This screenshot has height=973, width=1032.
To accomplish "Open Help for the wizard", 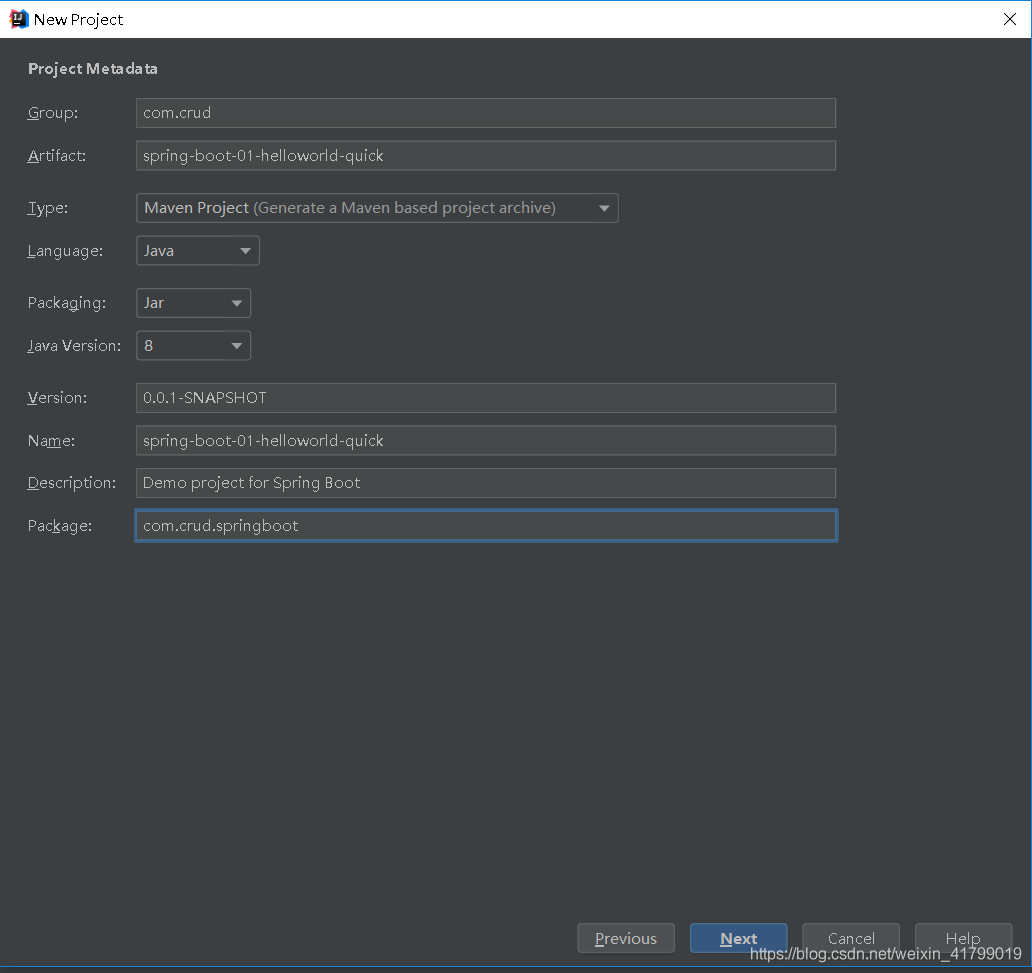I will click(964, 938).
